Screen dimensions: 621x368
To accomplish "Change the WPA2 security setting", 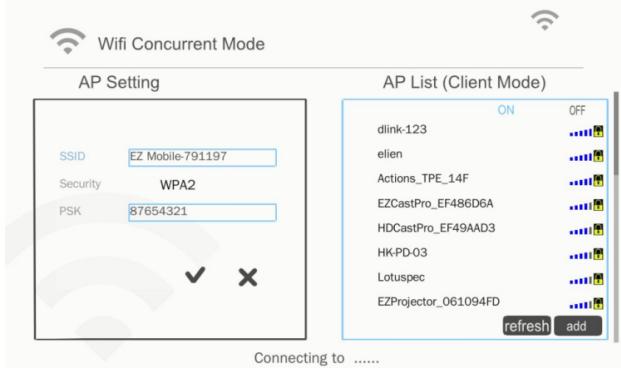I will click(178, 185).
